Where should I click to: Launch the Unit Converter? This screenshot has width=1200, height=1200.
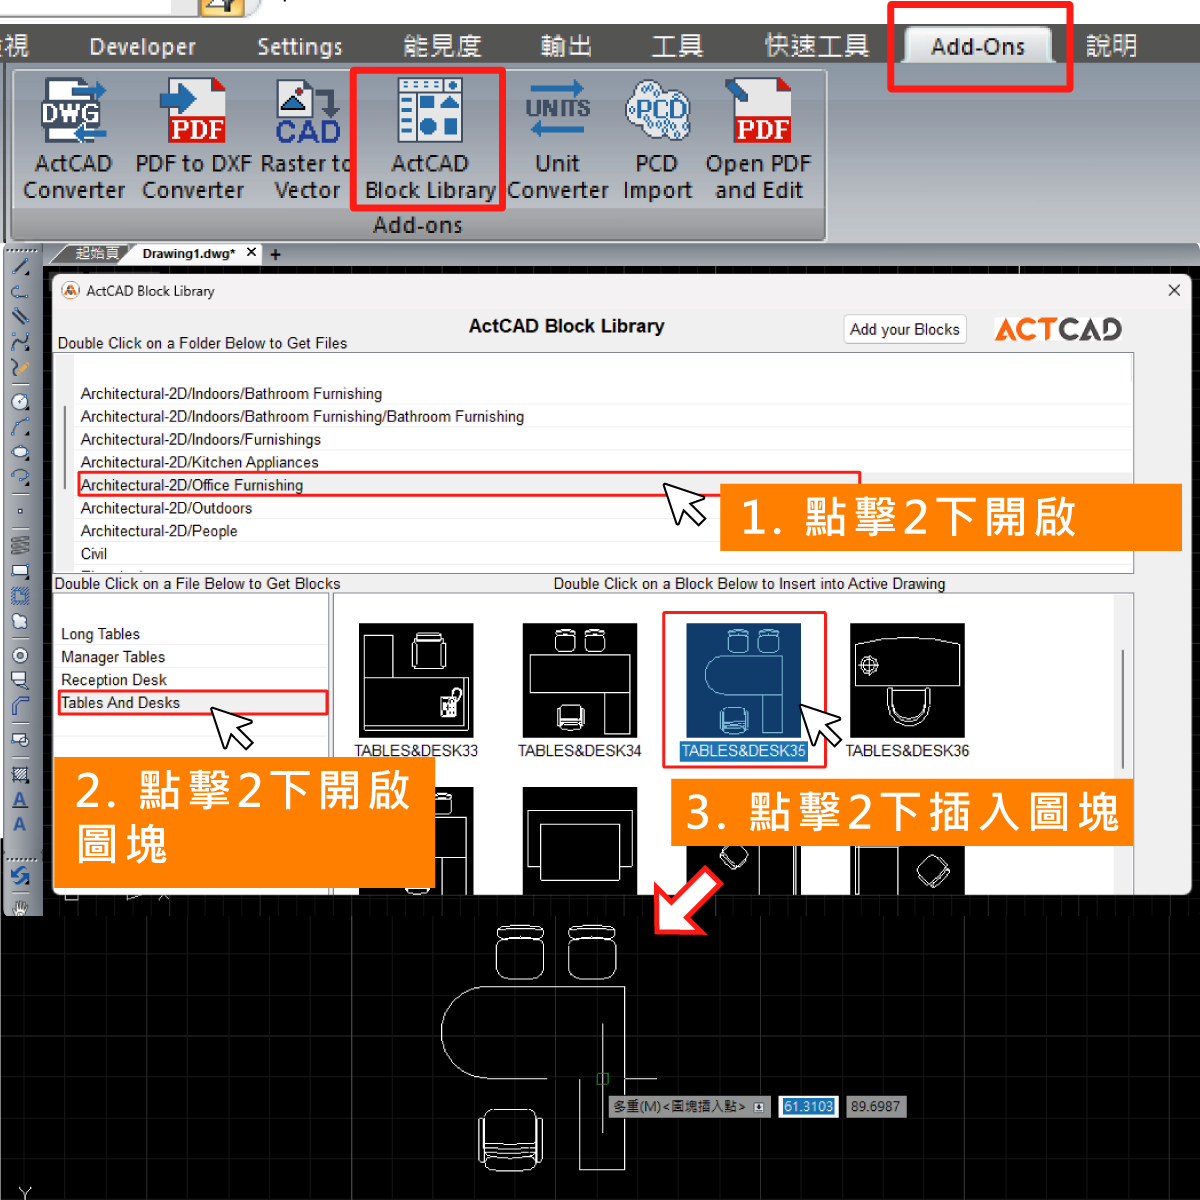(x=557, y=139)
